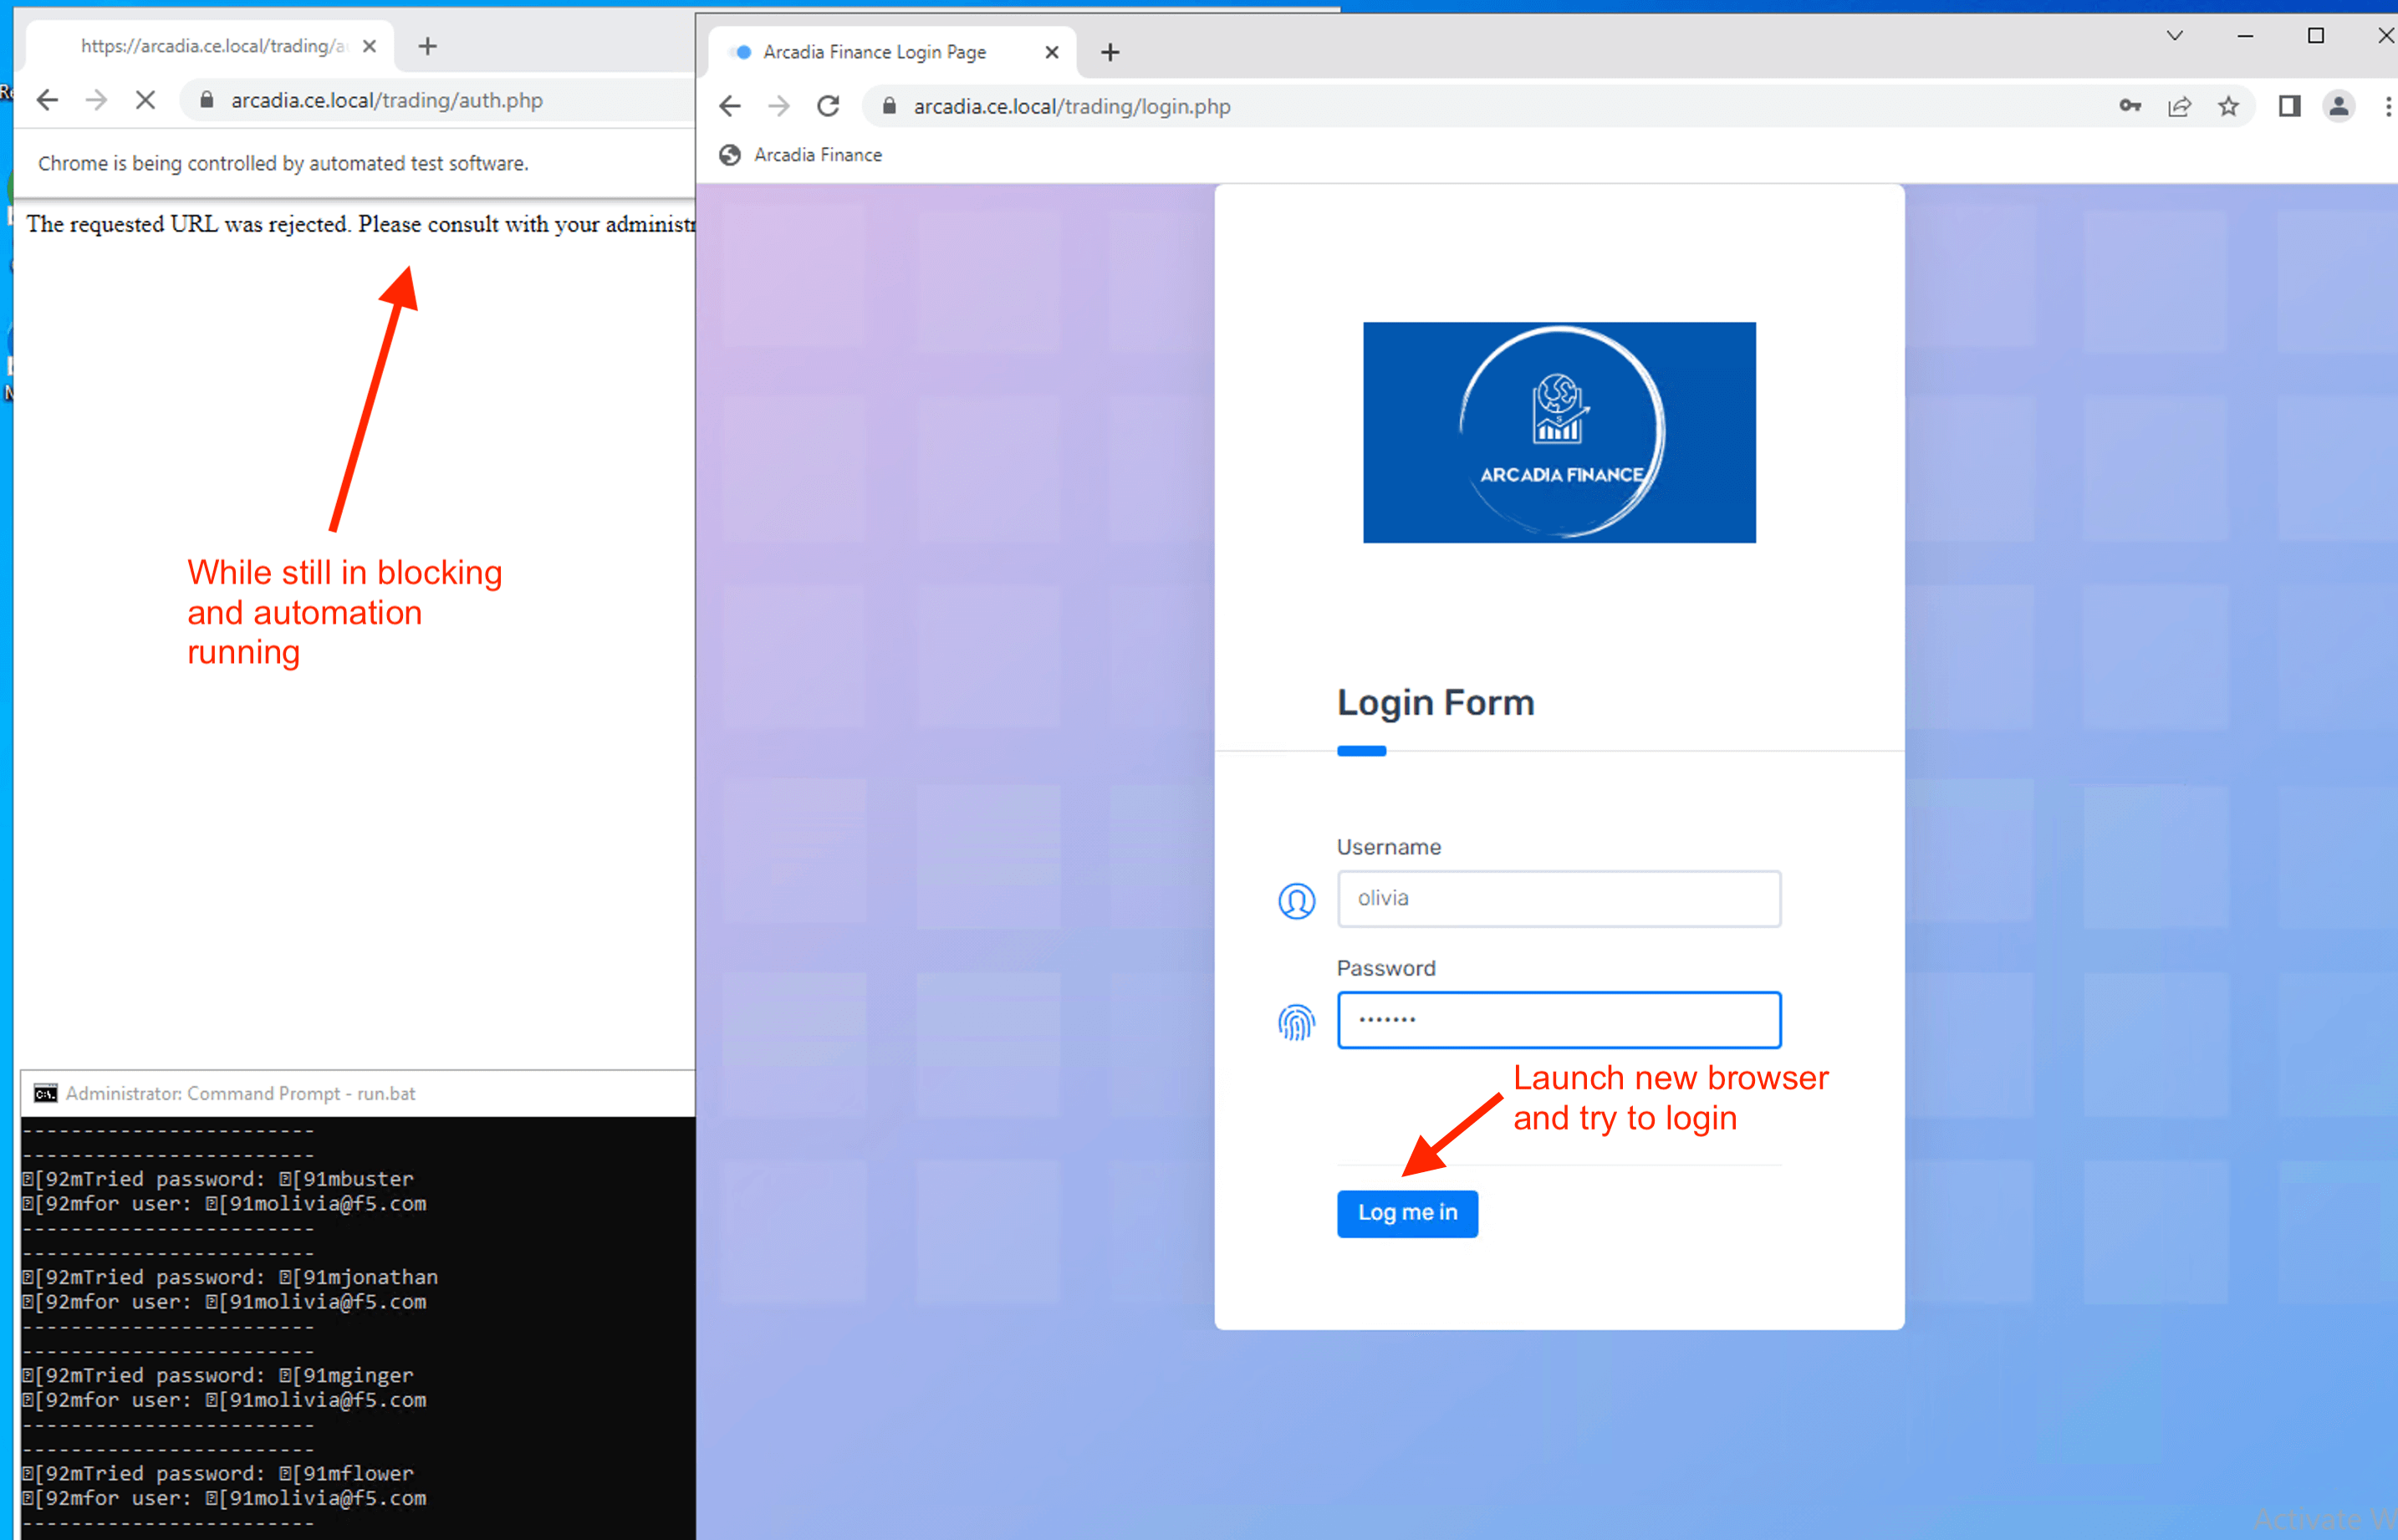Select the Arcadia Finance Login Page tab

click(874, 52)
